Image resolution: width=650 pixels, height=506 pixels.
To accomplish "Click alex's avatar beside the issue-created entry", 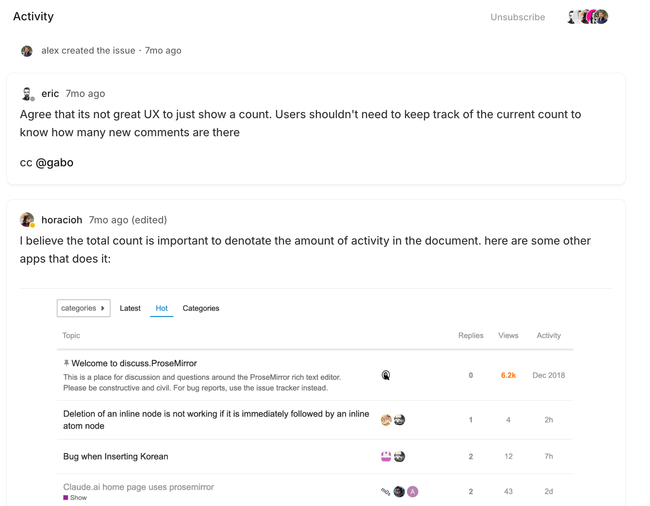I will point(27,51).
